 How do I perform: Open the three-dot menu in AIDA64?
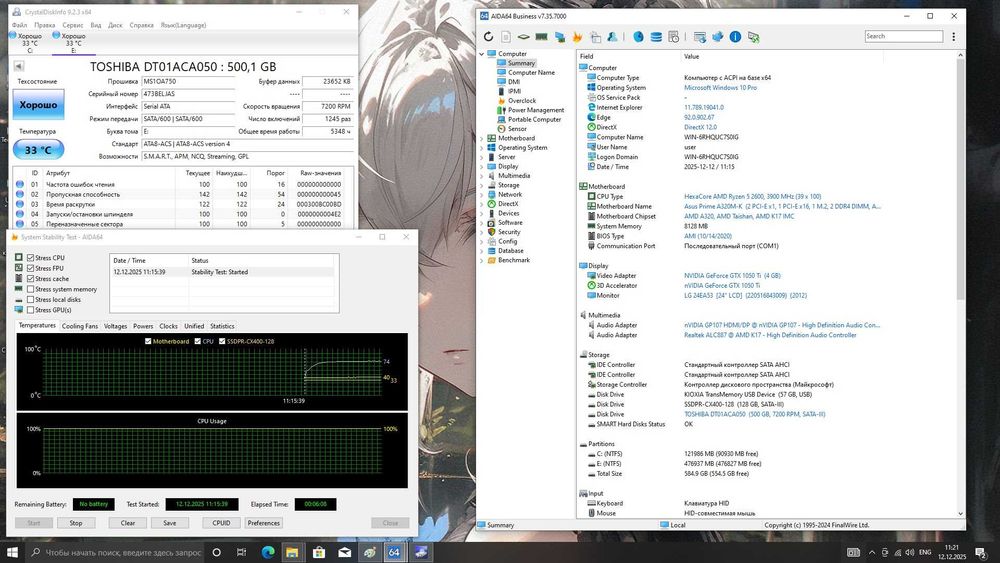coord(953,37)
